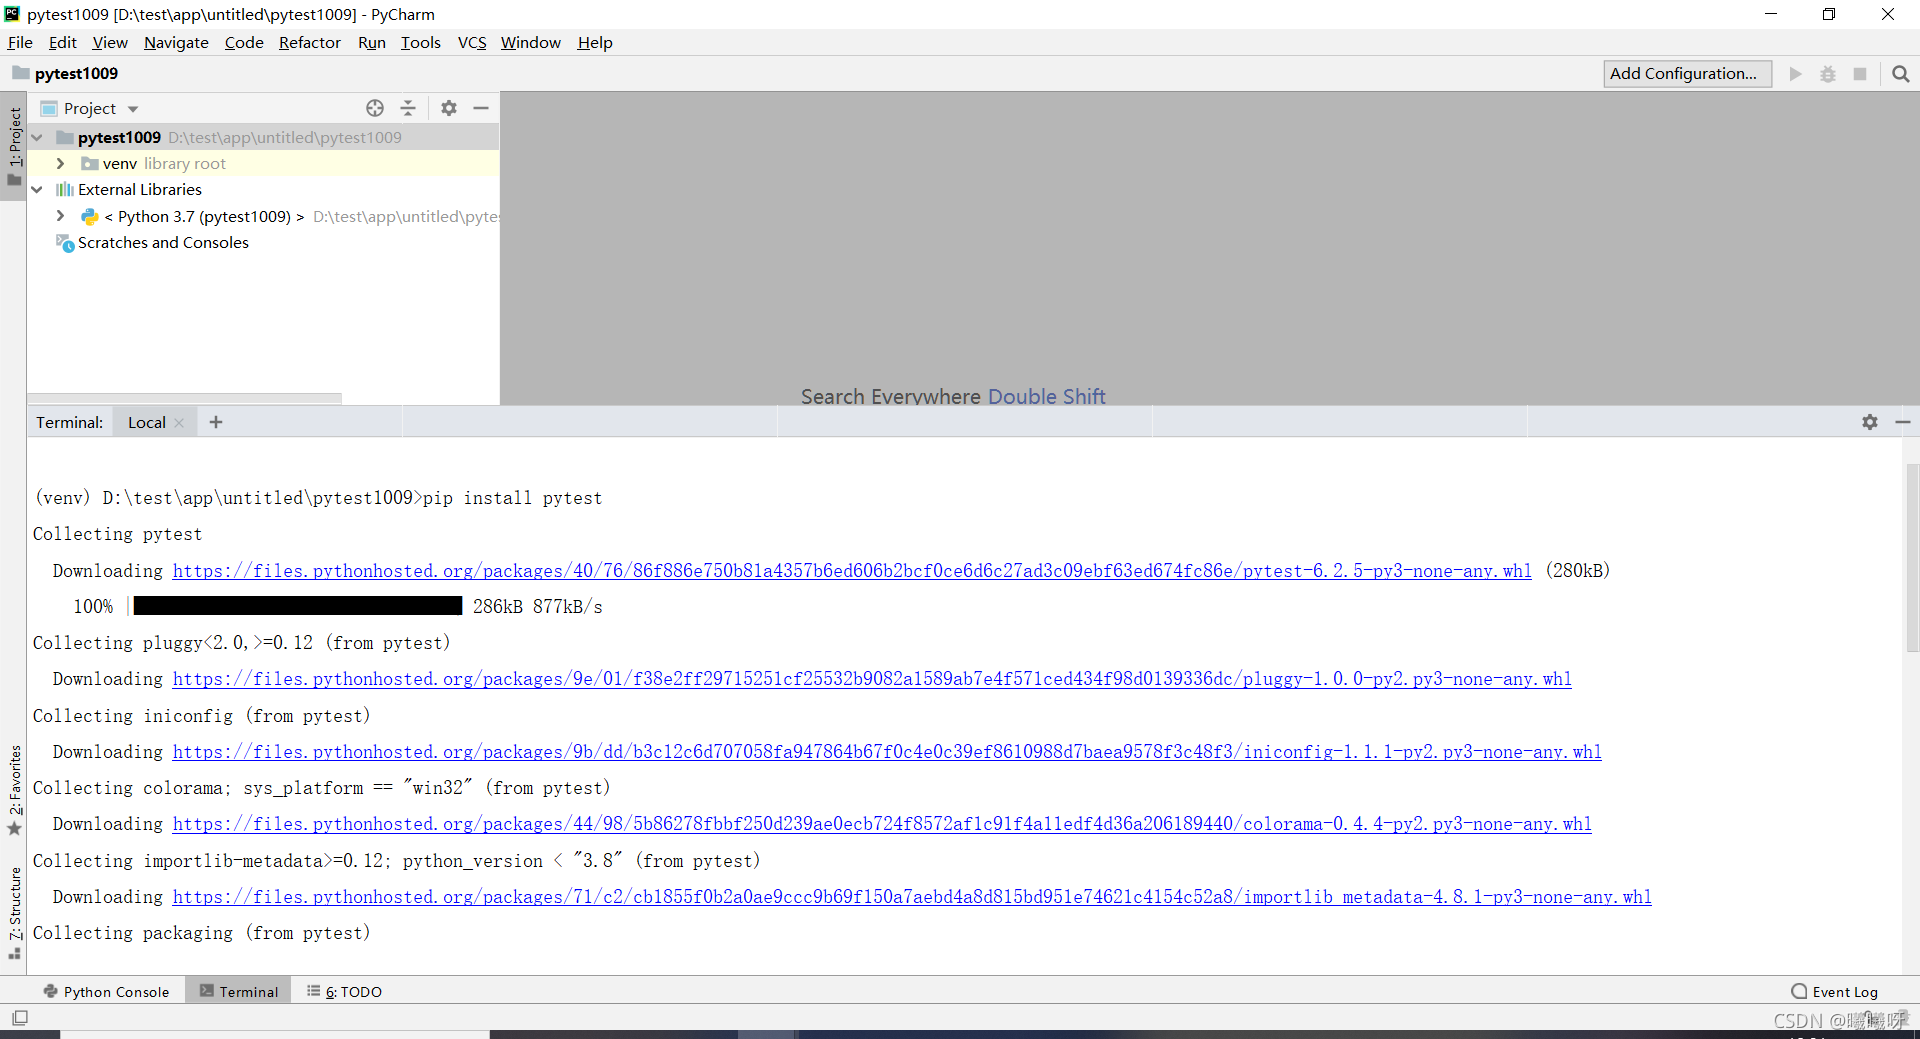Collapse all in Project panel
This screenshot has width=1920, height=1039.
[x=408, y=108]
